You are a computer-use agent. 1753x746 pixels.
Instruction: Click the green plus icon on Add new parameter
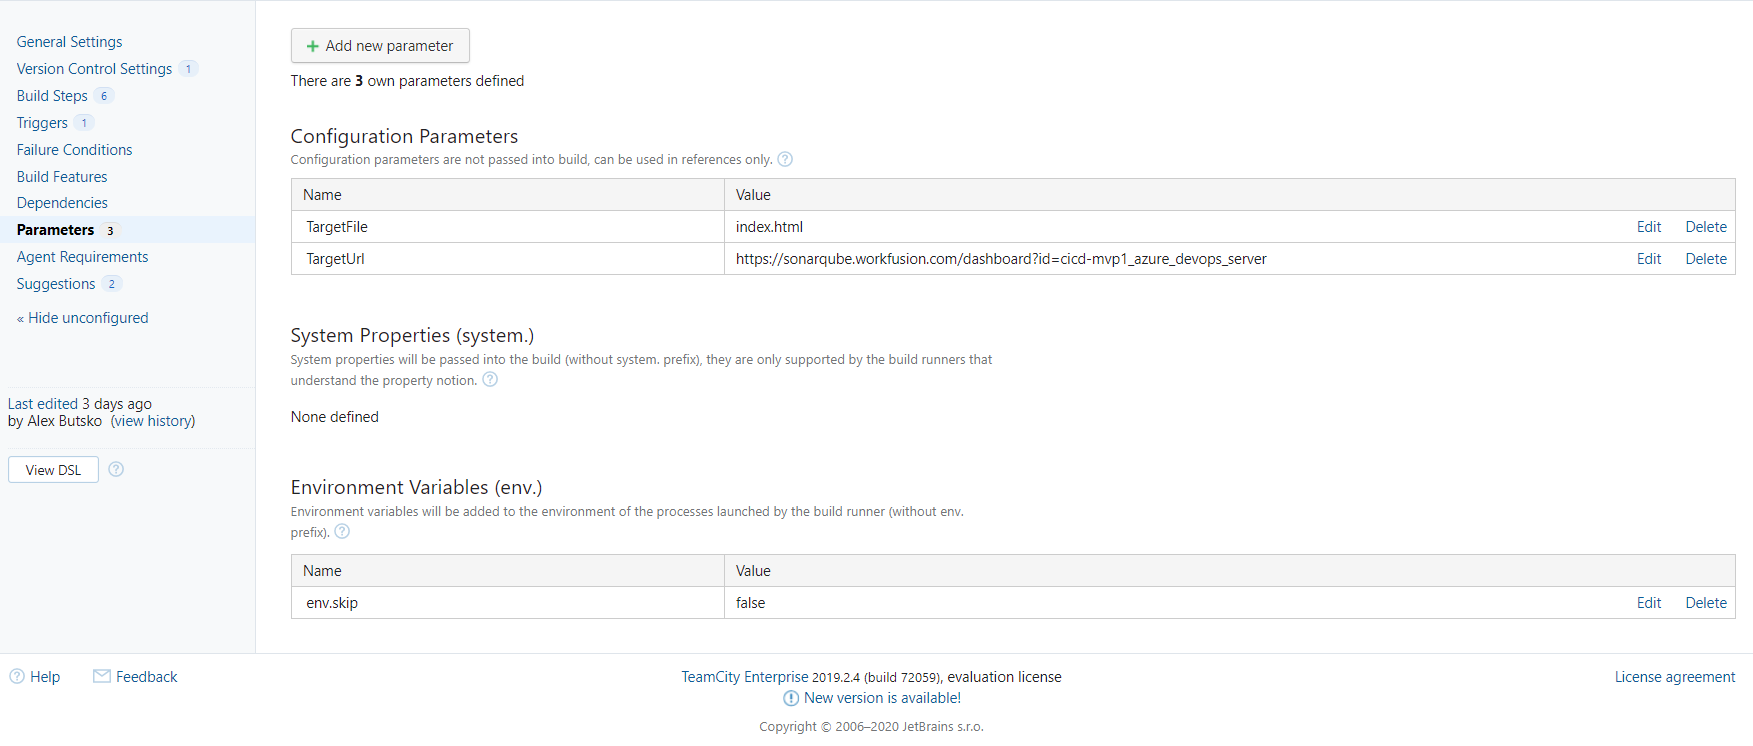tap(312, 46)
